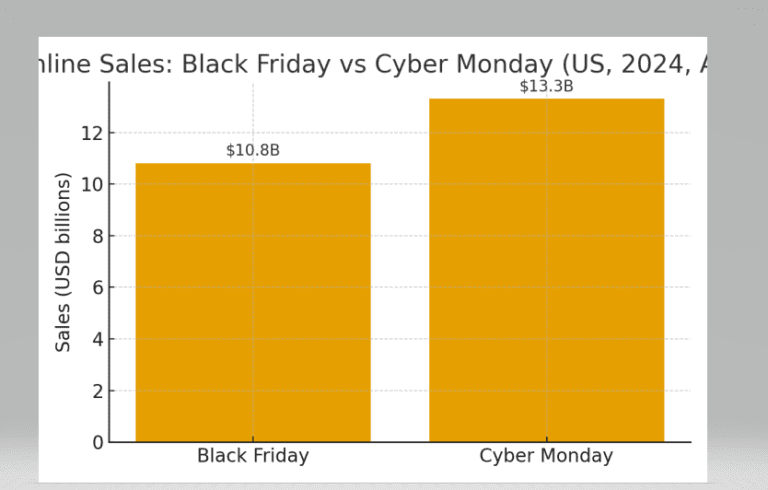Click the y-axis tick label 8
Image resolution: width=768 pixels, height=490 pixels.
pyautogui.click(x=98, y=236)
